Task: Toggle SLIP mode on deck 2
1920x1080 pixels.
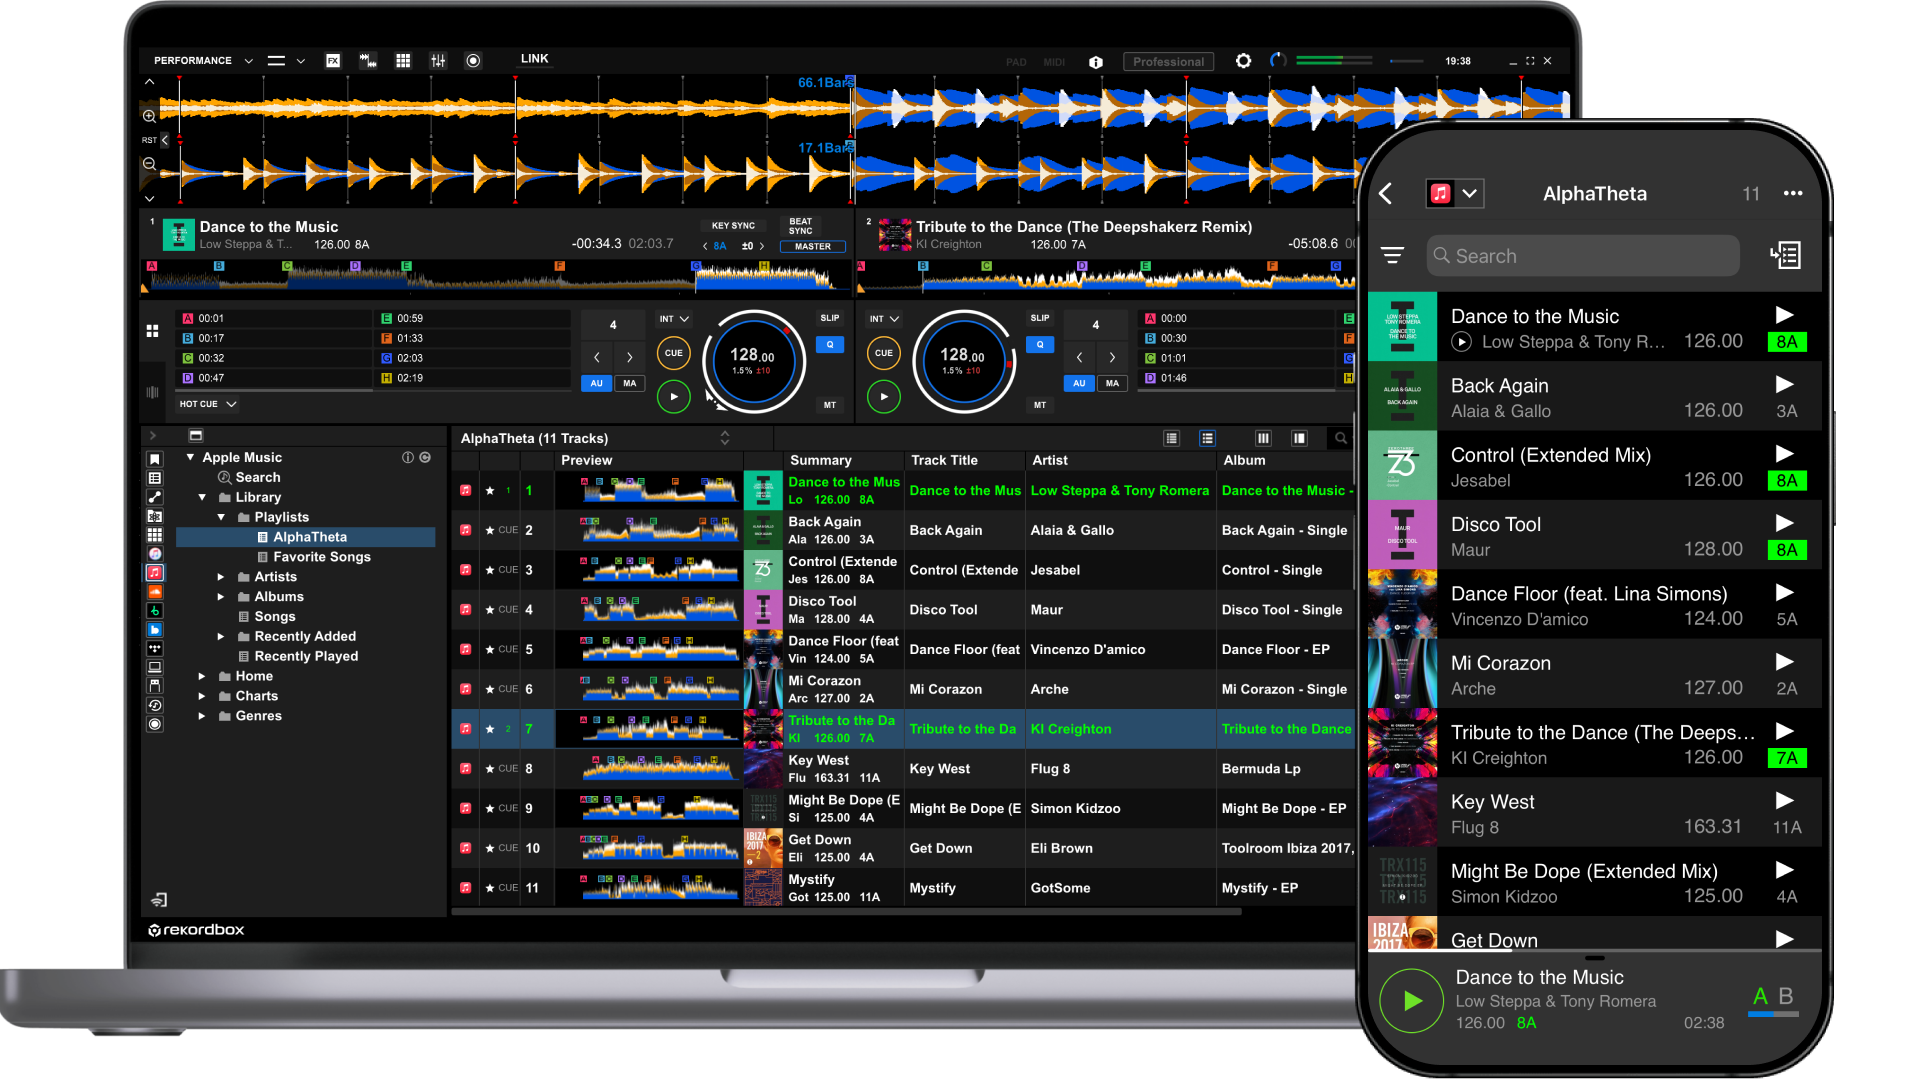Action: coord(1040,319)
